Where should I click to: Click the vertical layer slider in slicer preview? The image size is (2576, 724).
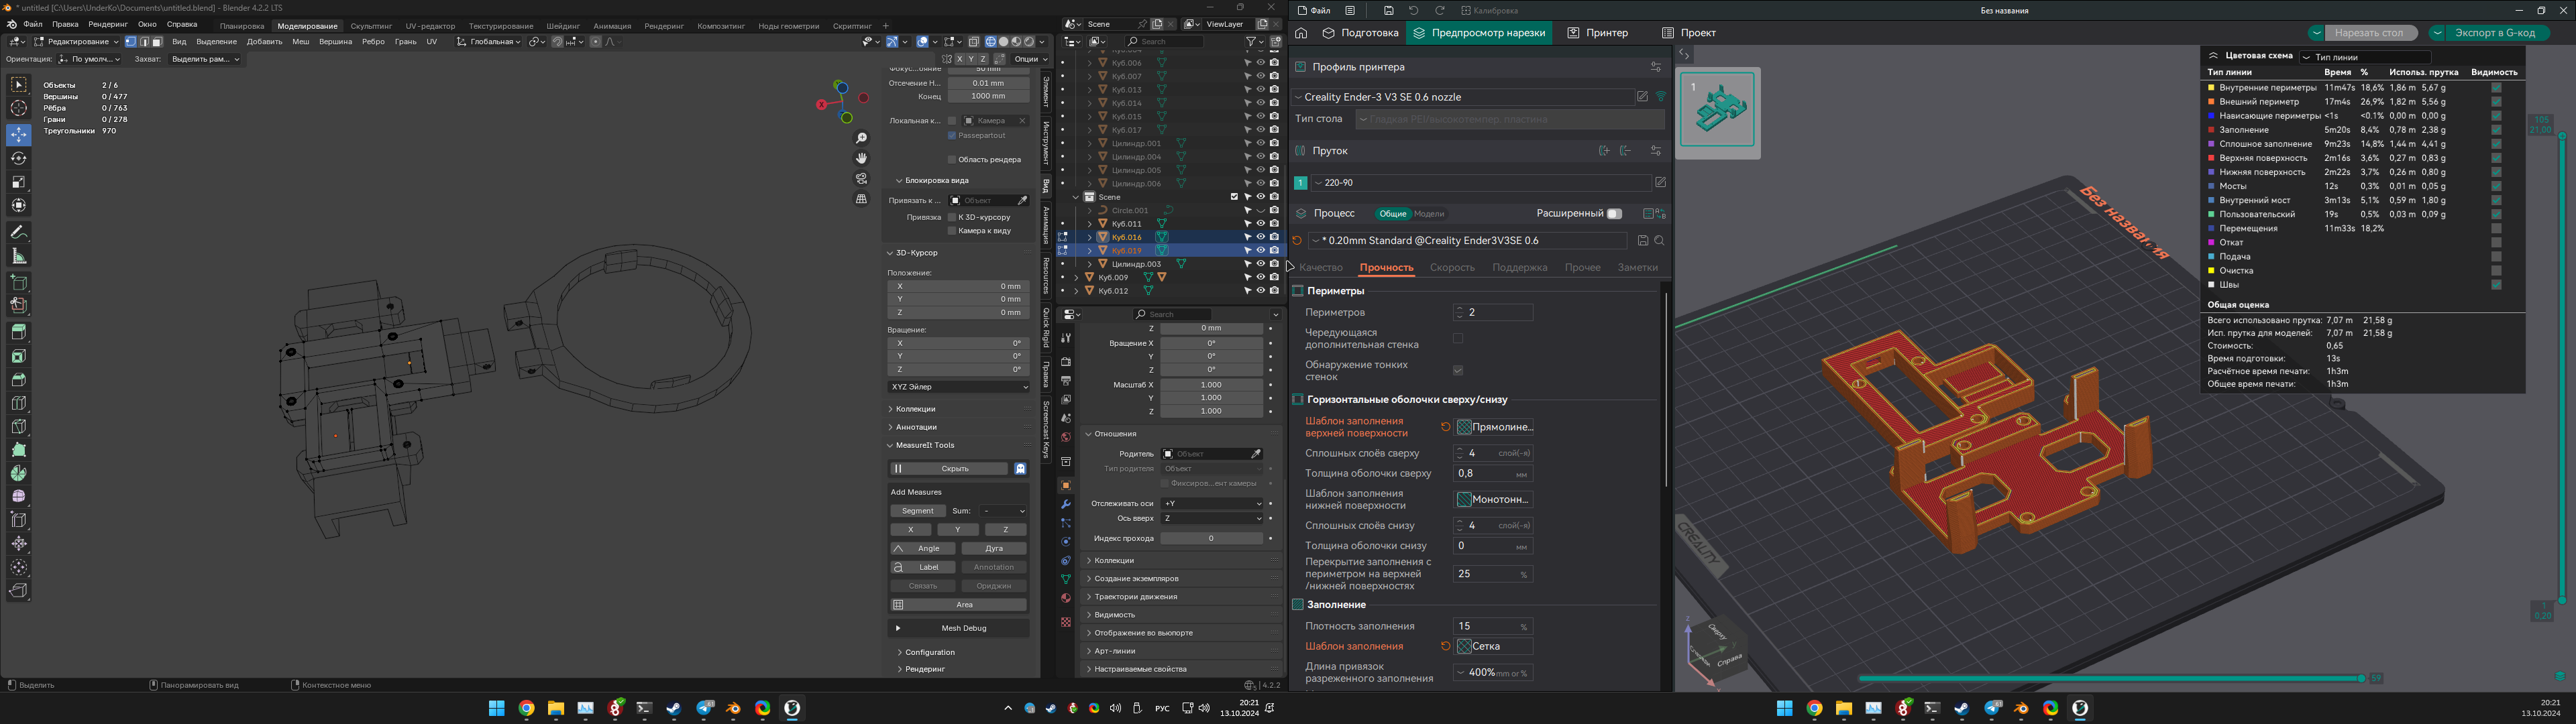tap(2562, 367)
